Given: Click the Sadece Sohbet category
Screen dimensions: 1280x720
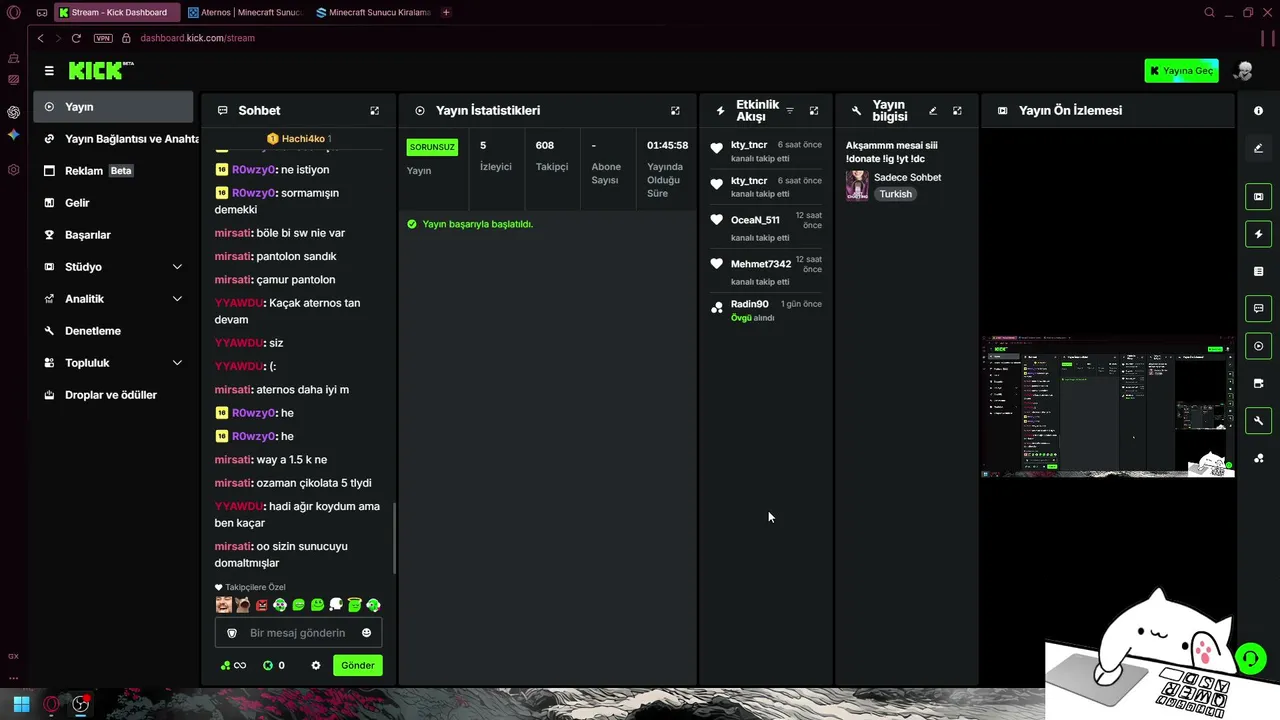Looking at the screenshot, I should (907, 177).
